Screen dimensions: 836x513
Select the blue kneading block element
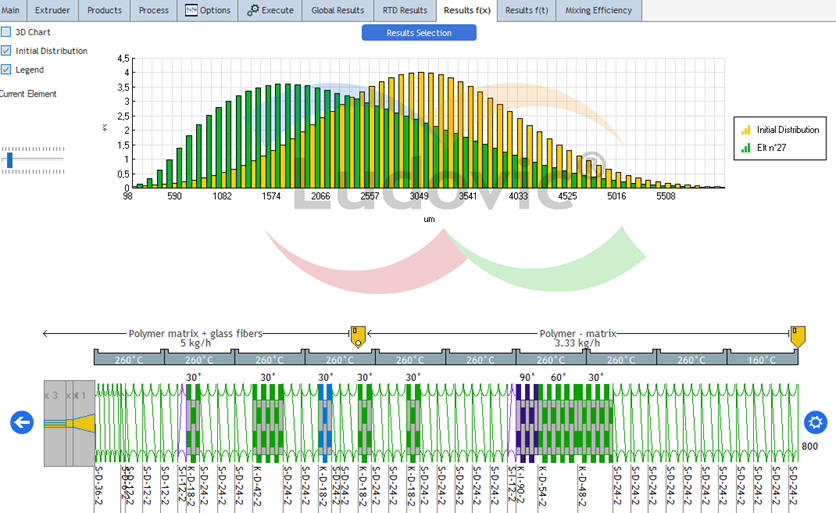(x=325, y=423)
